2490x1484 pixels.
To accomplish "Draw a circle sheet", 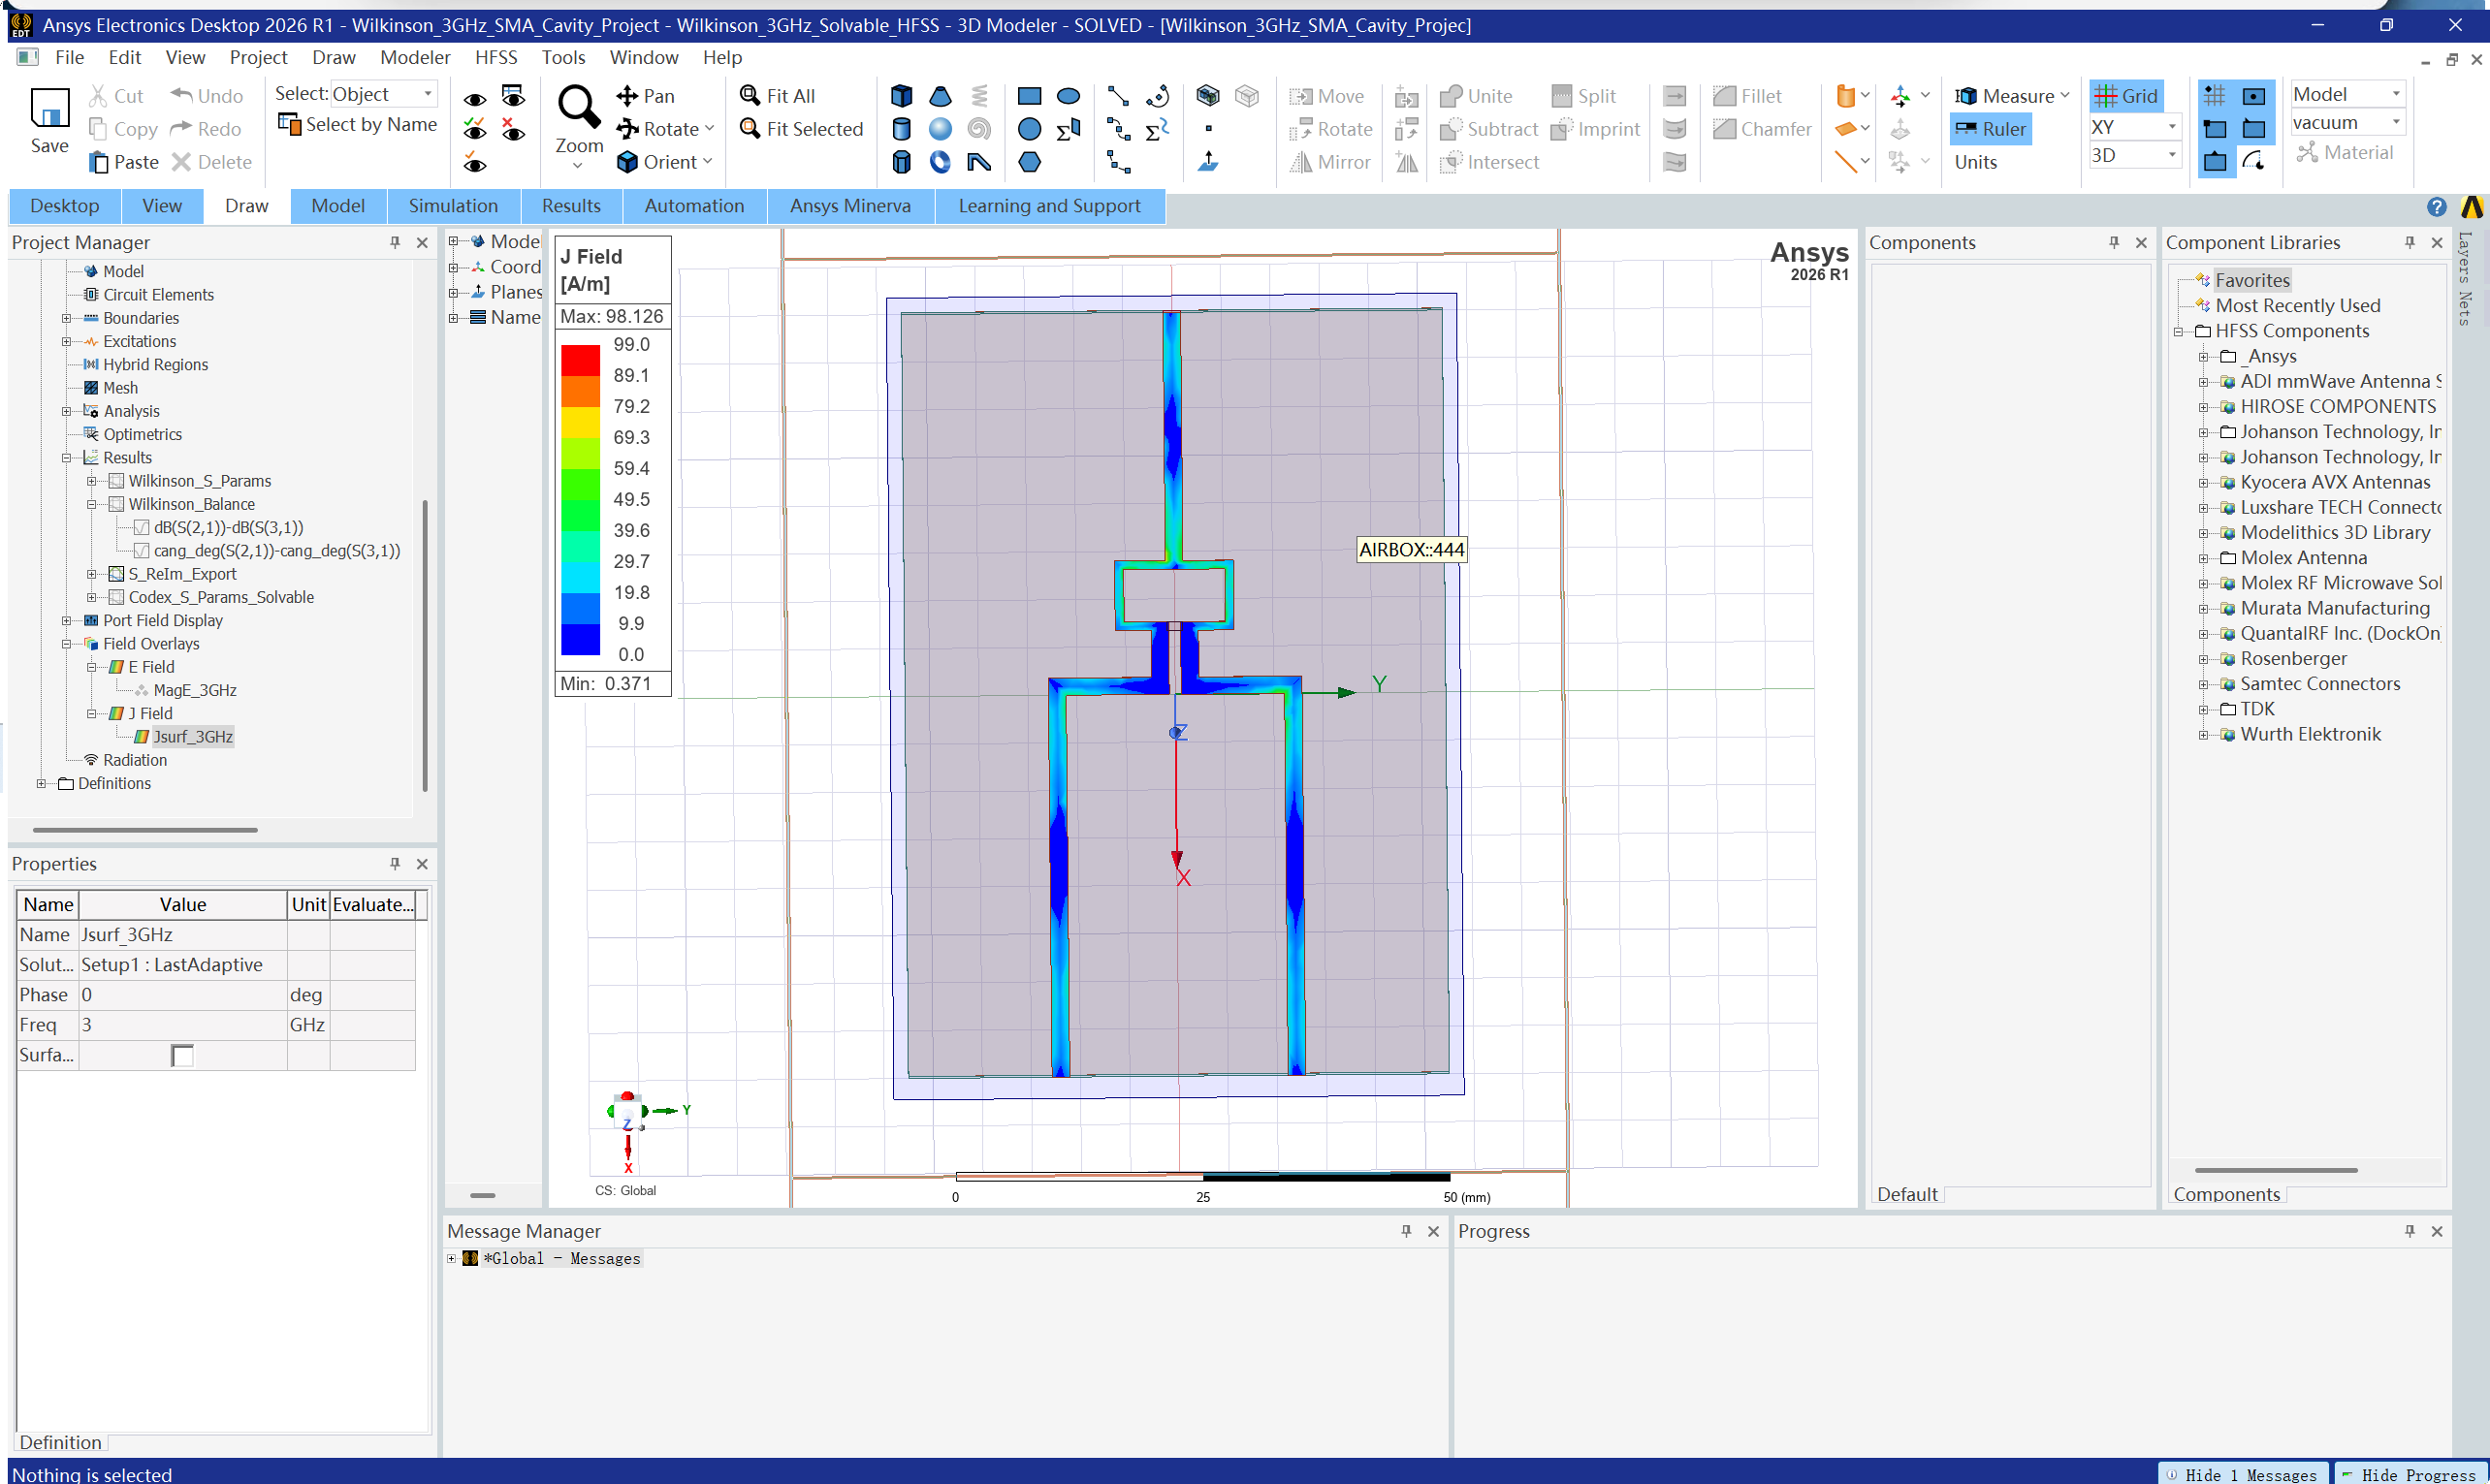I will pos(1029,129).
